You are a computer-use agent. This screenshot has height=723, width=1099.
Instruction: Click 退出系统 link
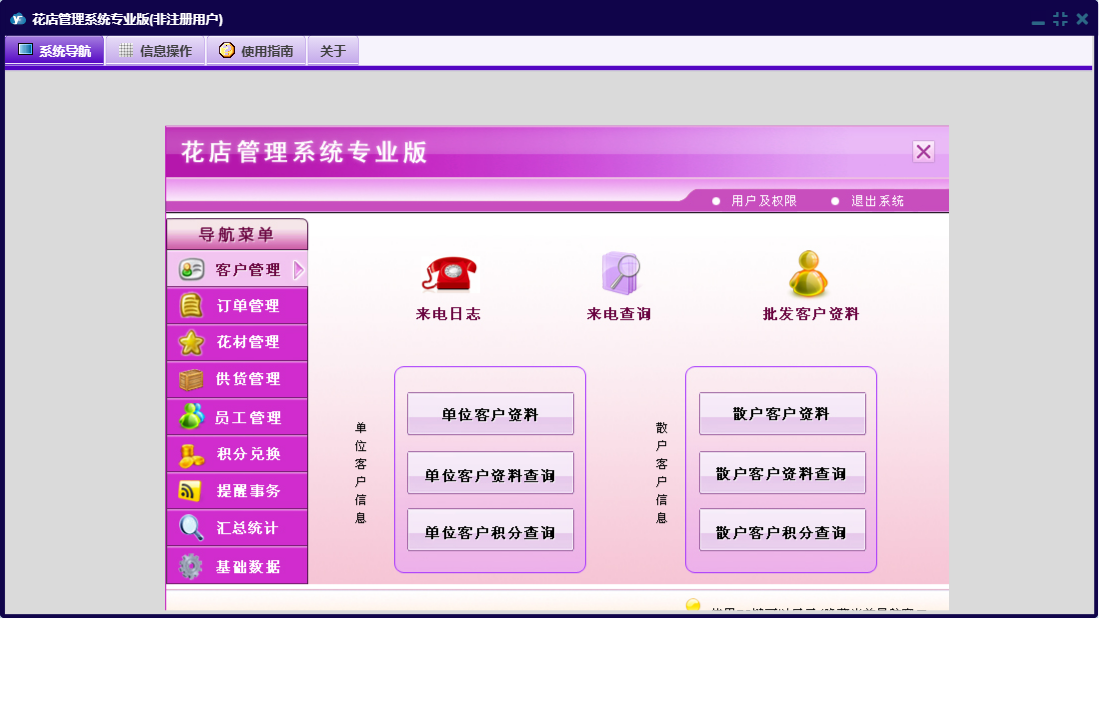877,201
